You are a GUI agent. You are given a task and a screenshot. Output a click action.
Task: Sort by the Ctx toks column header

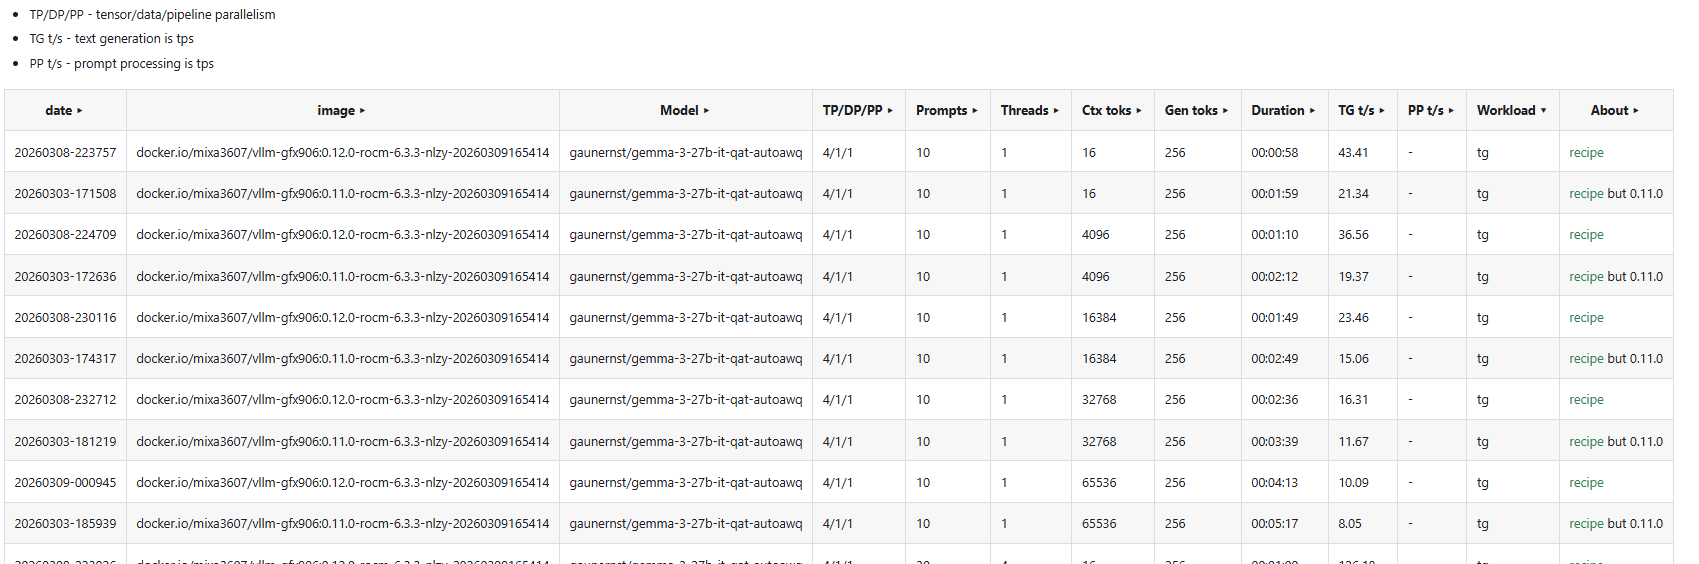click(1112, 110)
